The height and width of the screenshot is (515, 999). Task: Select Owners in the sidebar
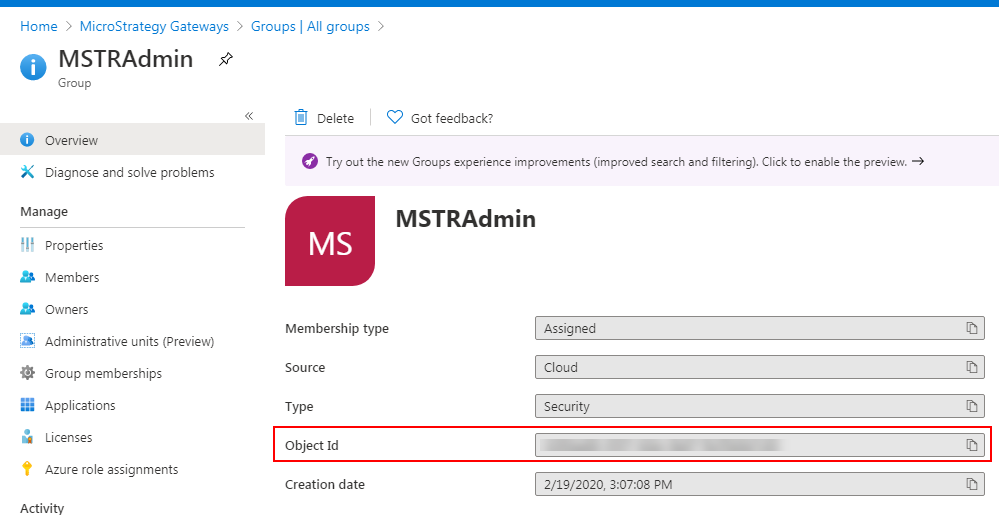pos(66,309)
